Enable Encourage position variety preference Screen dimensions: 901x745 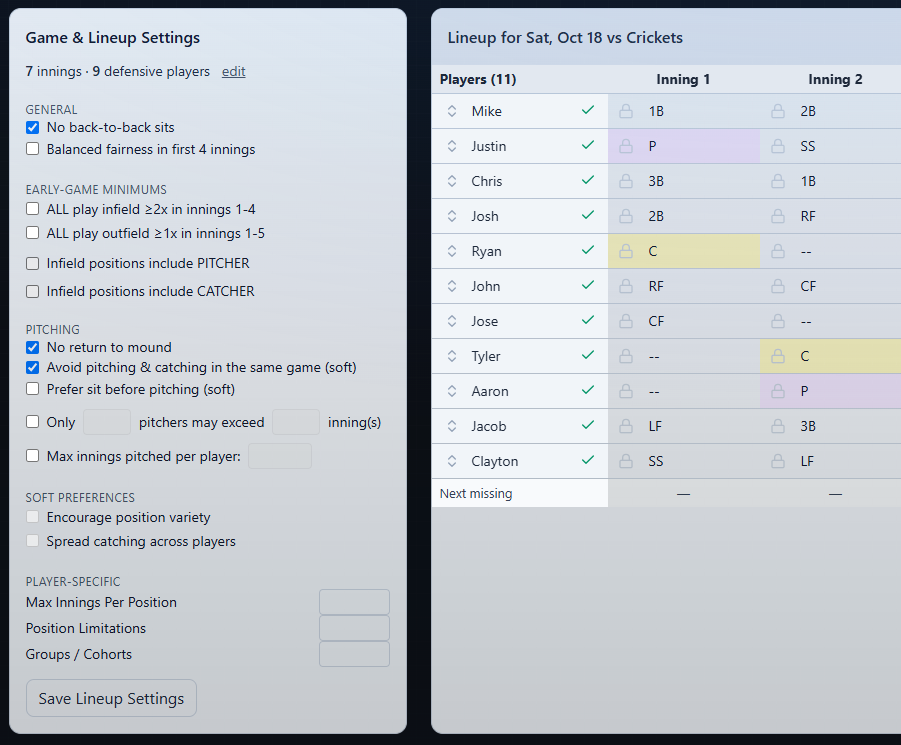(31, 517)
